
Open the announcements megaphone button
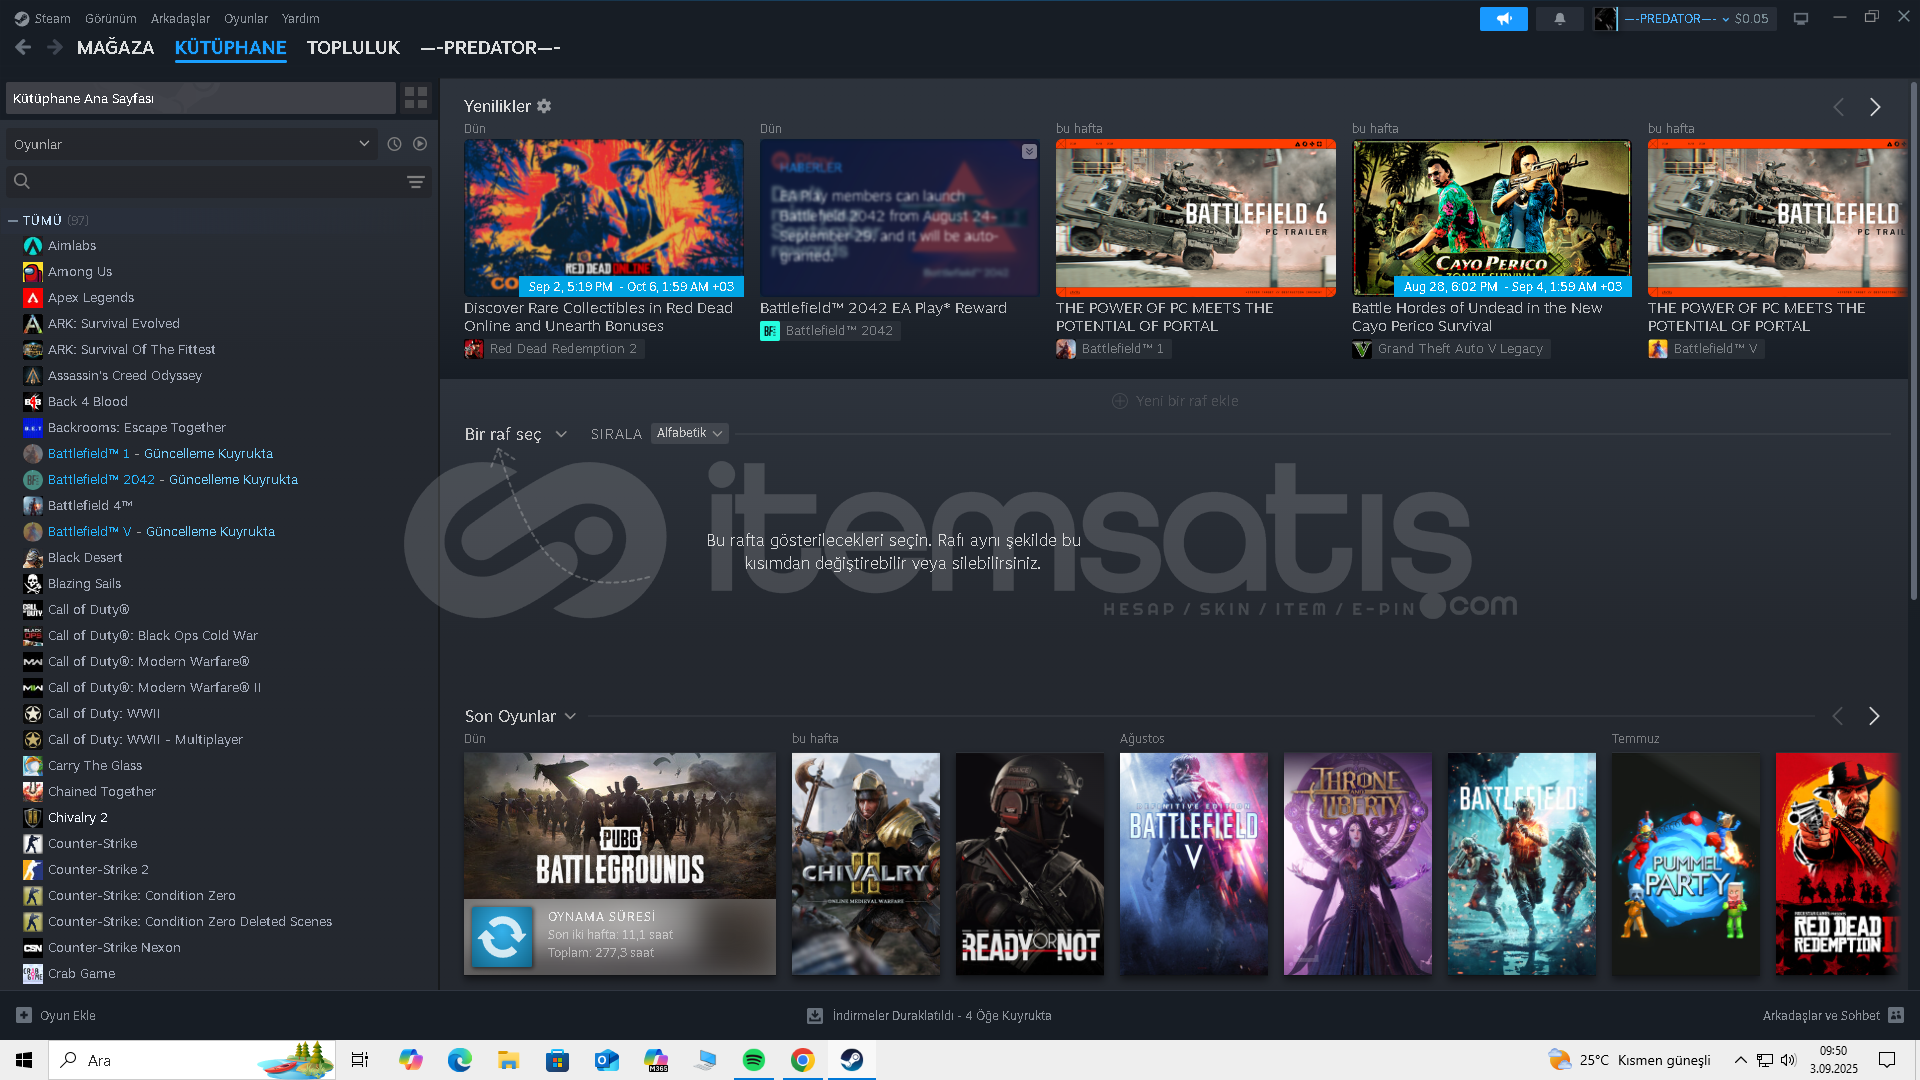[x=1503, y=19]
